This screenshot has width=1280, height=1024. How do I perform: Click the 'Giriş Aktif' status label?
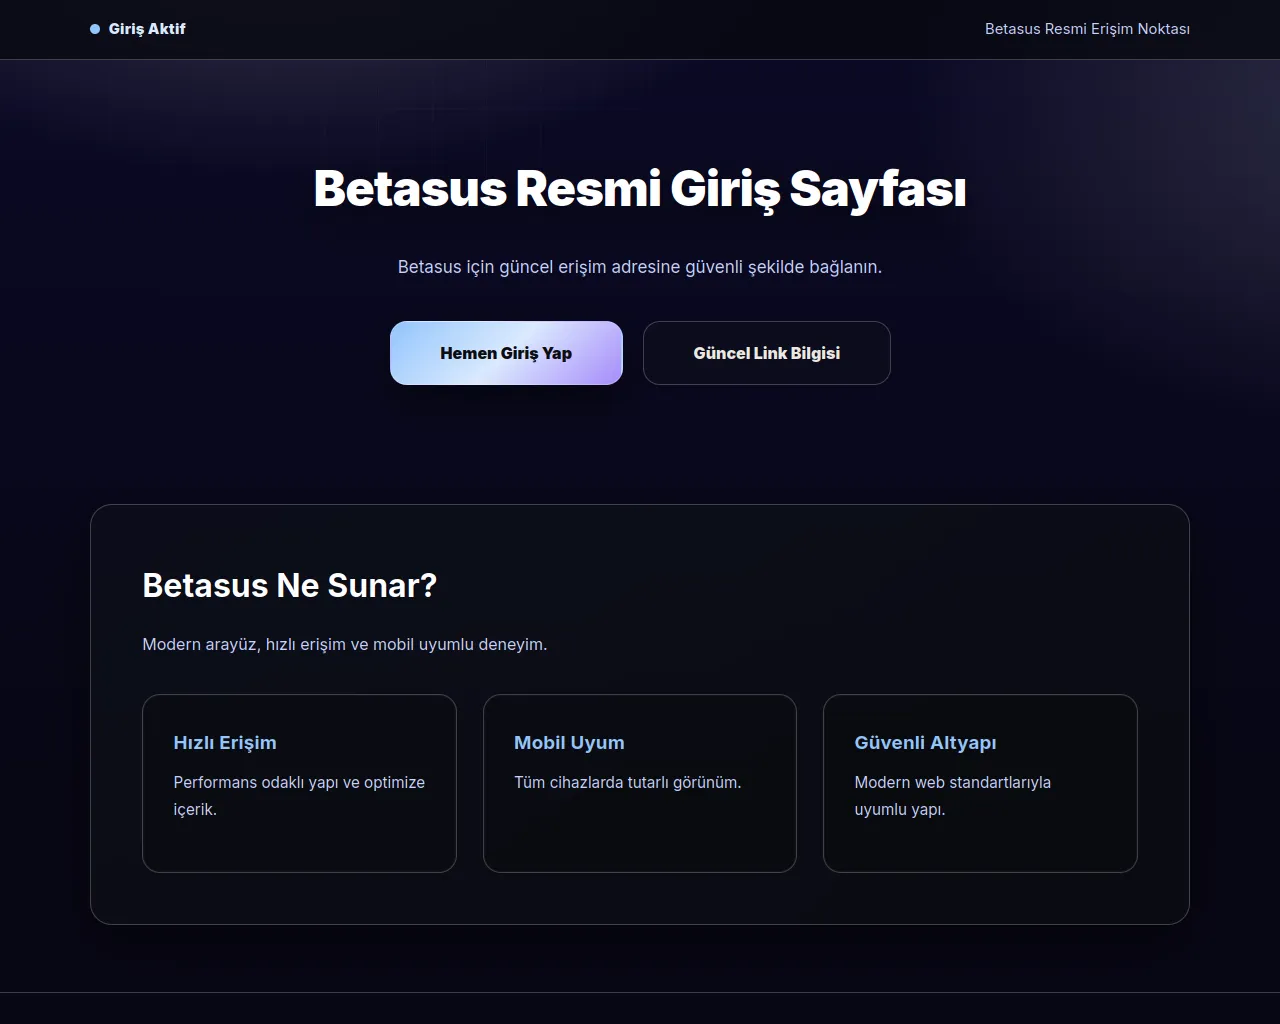click(147, 29)
